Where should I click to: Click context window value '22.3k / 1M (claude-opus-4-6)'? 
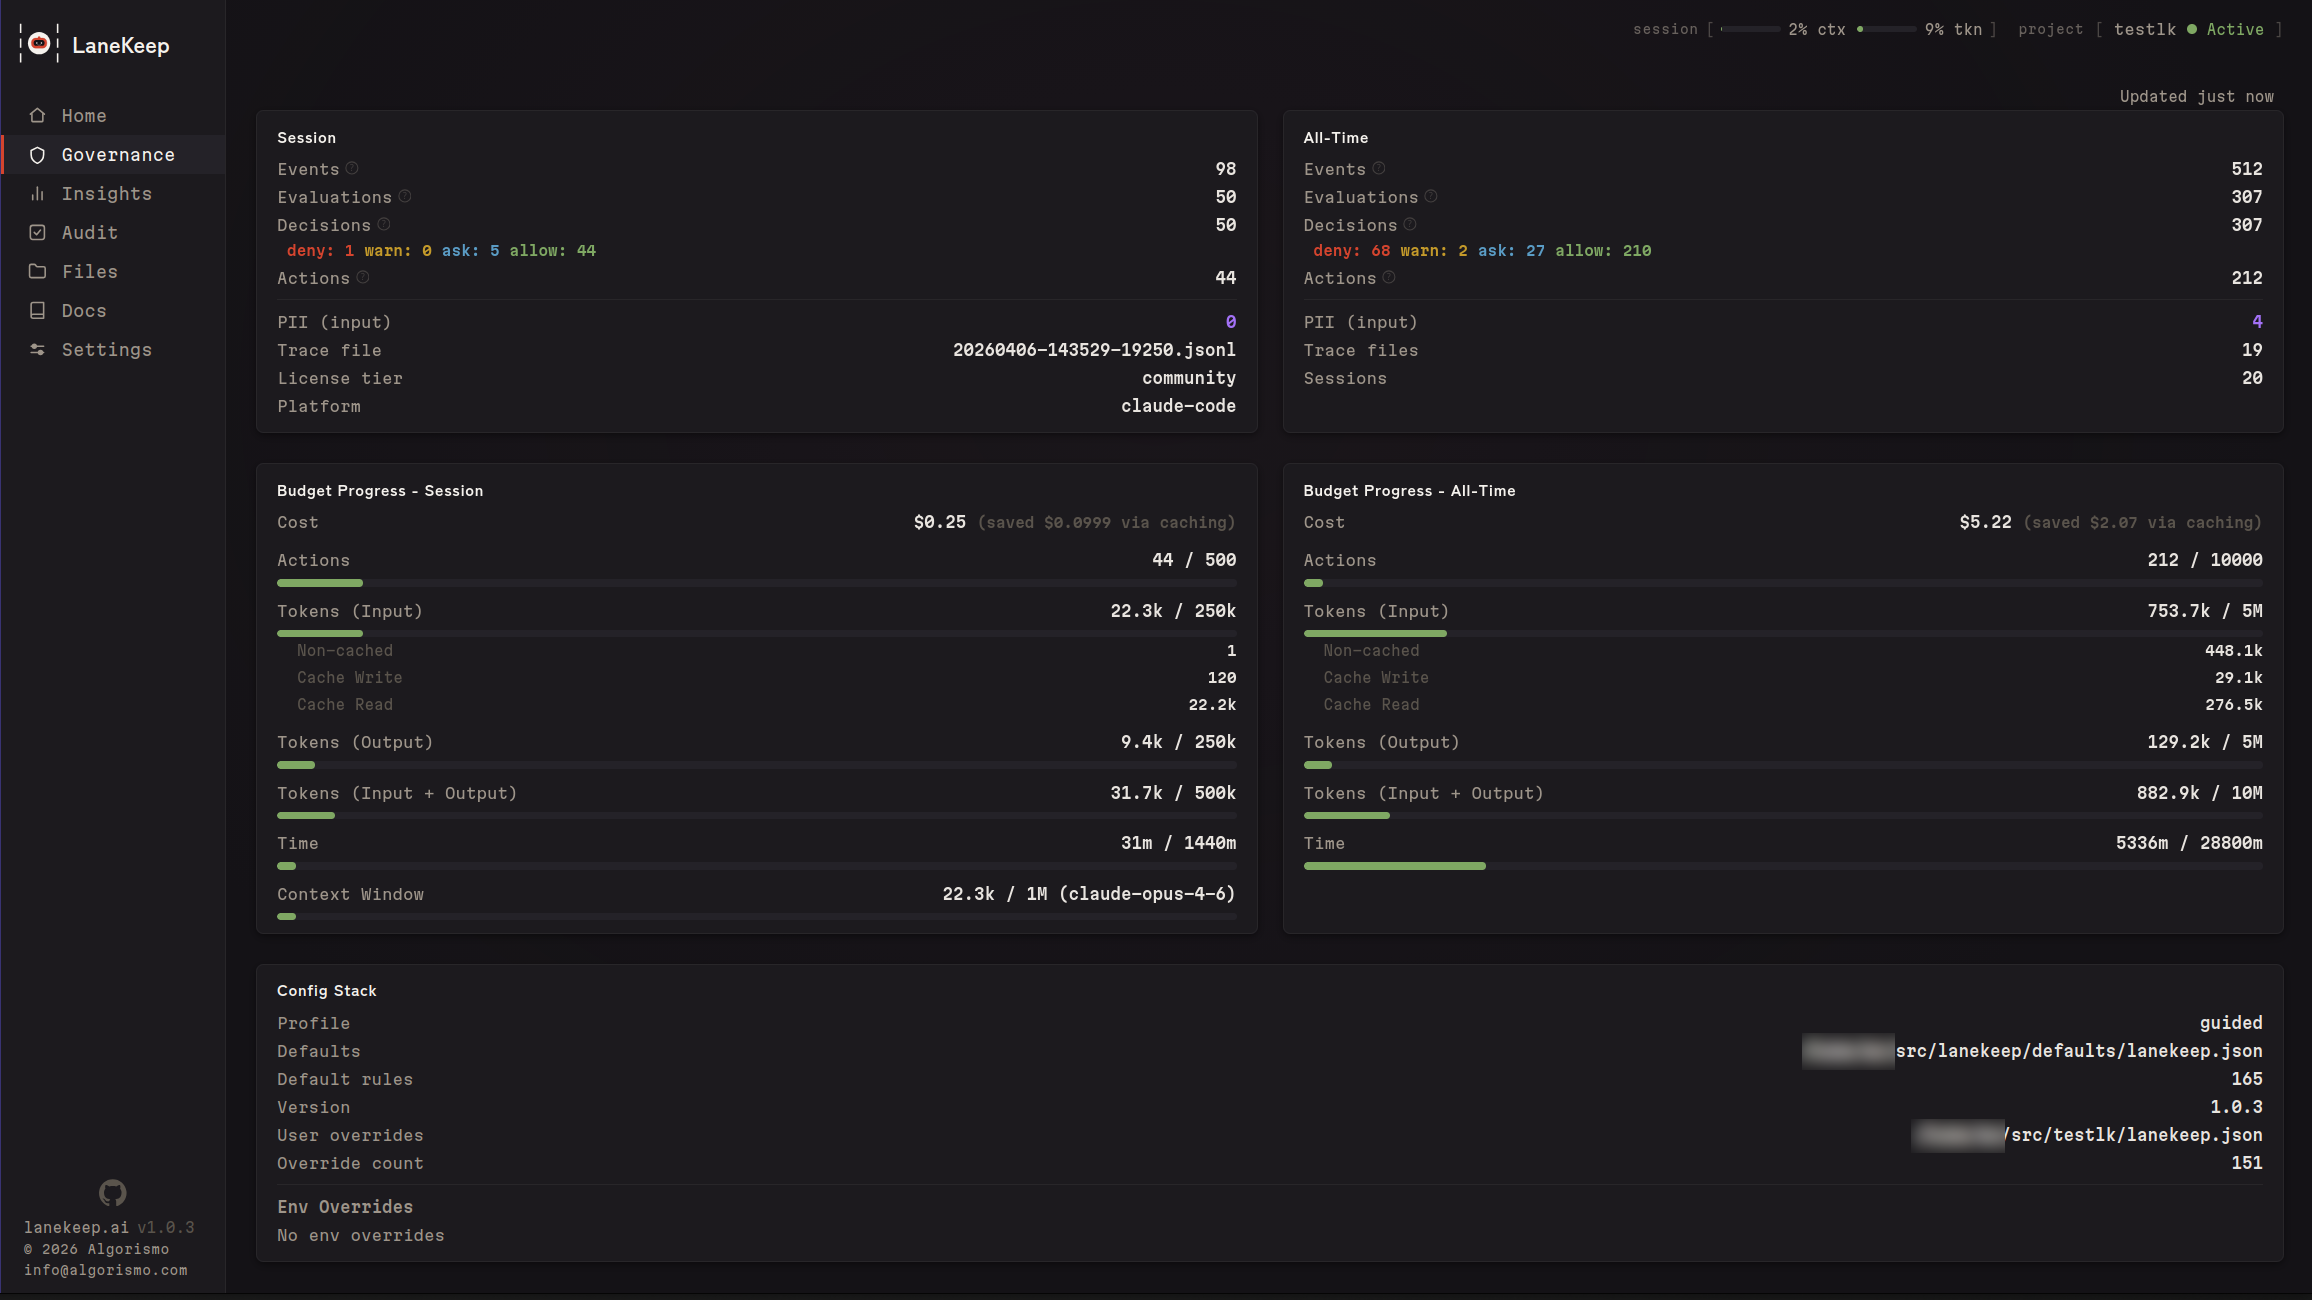coord(1089,894)
